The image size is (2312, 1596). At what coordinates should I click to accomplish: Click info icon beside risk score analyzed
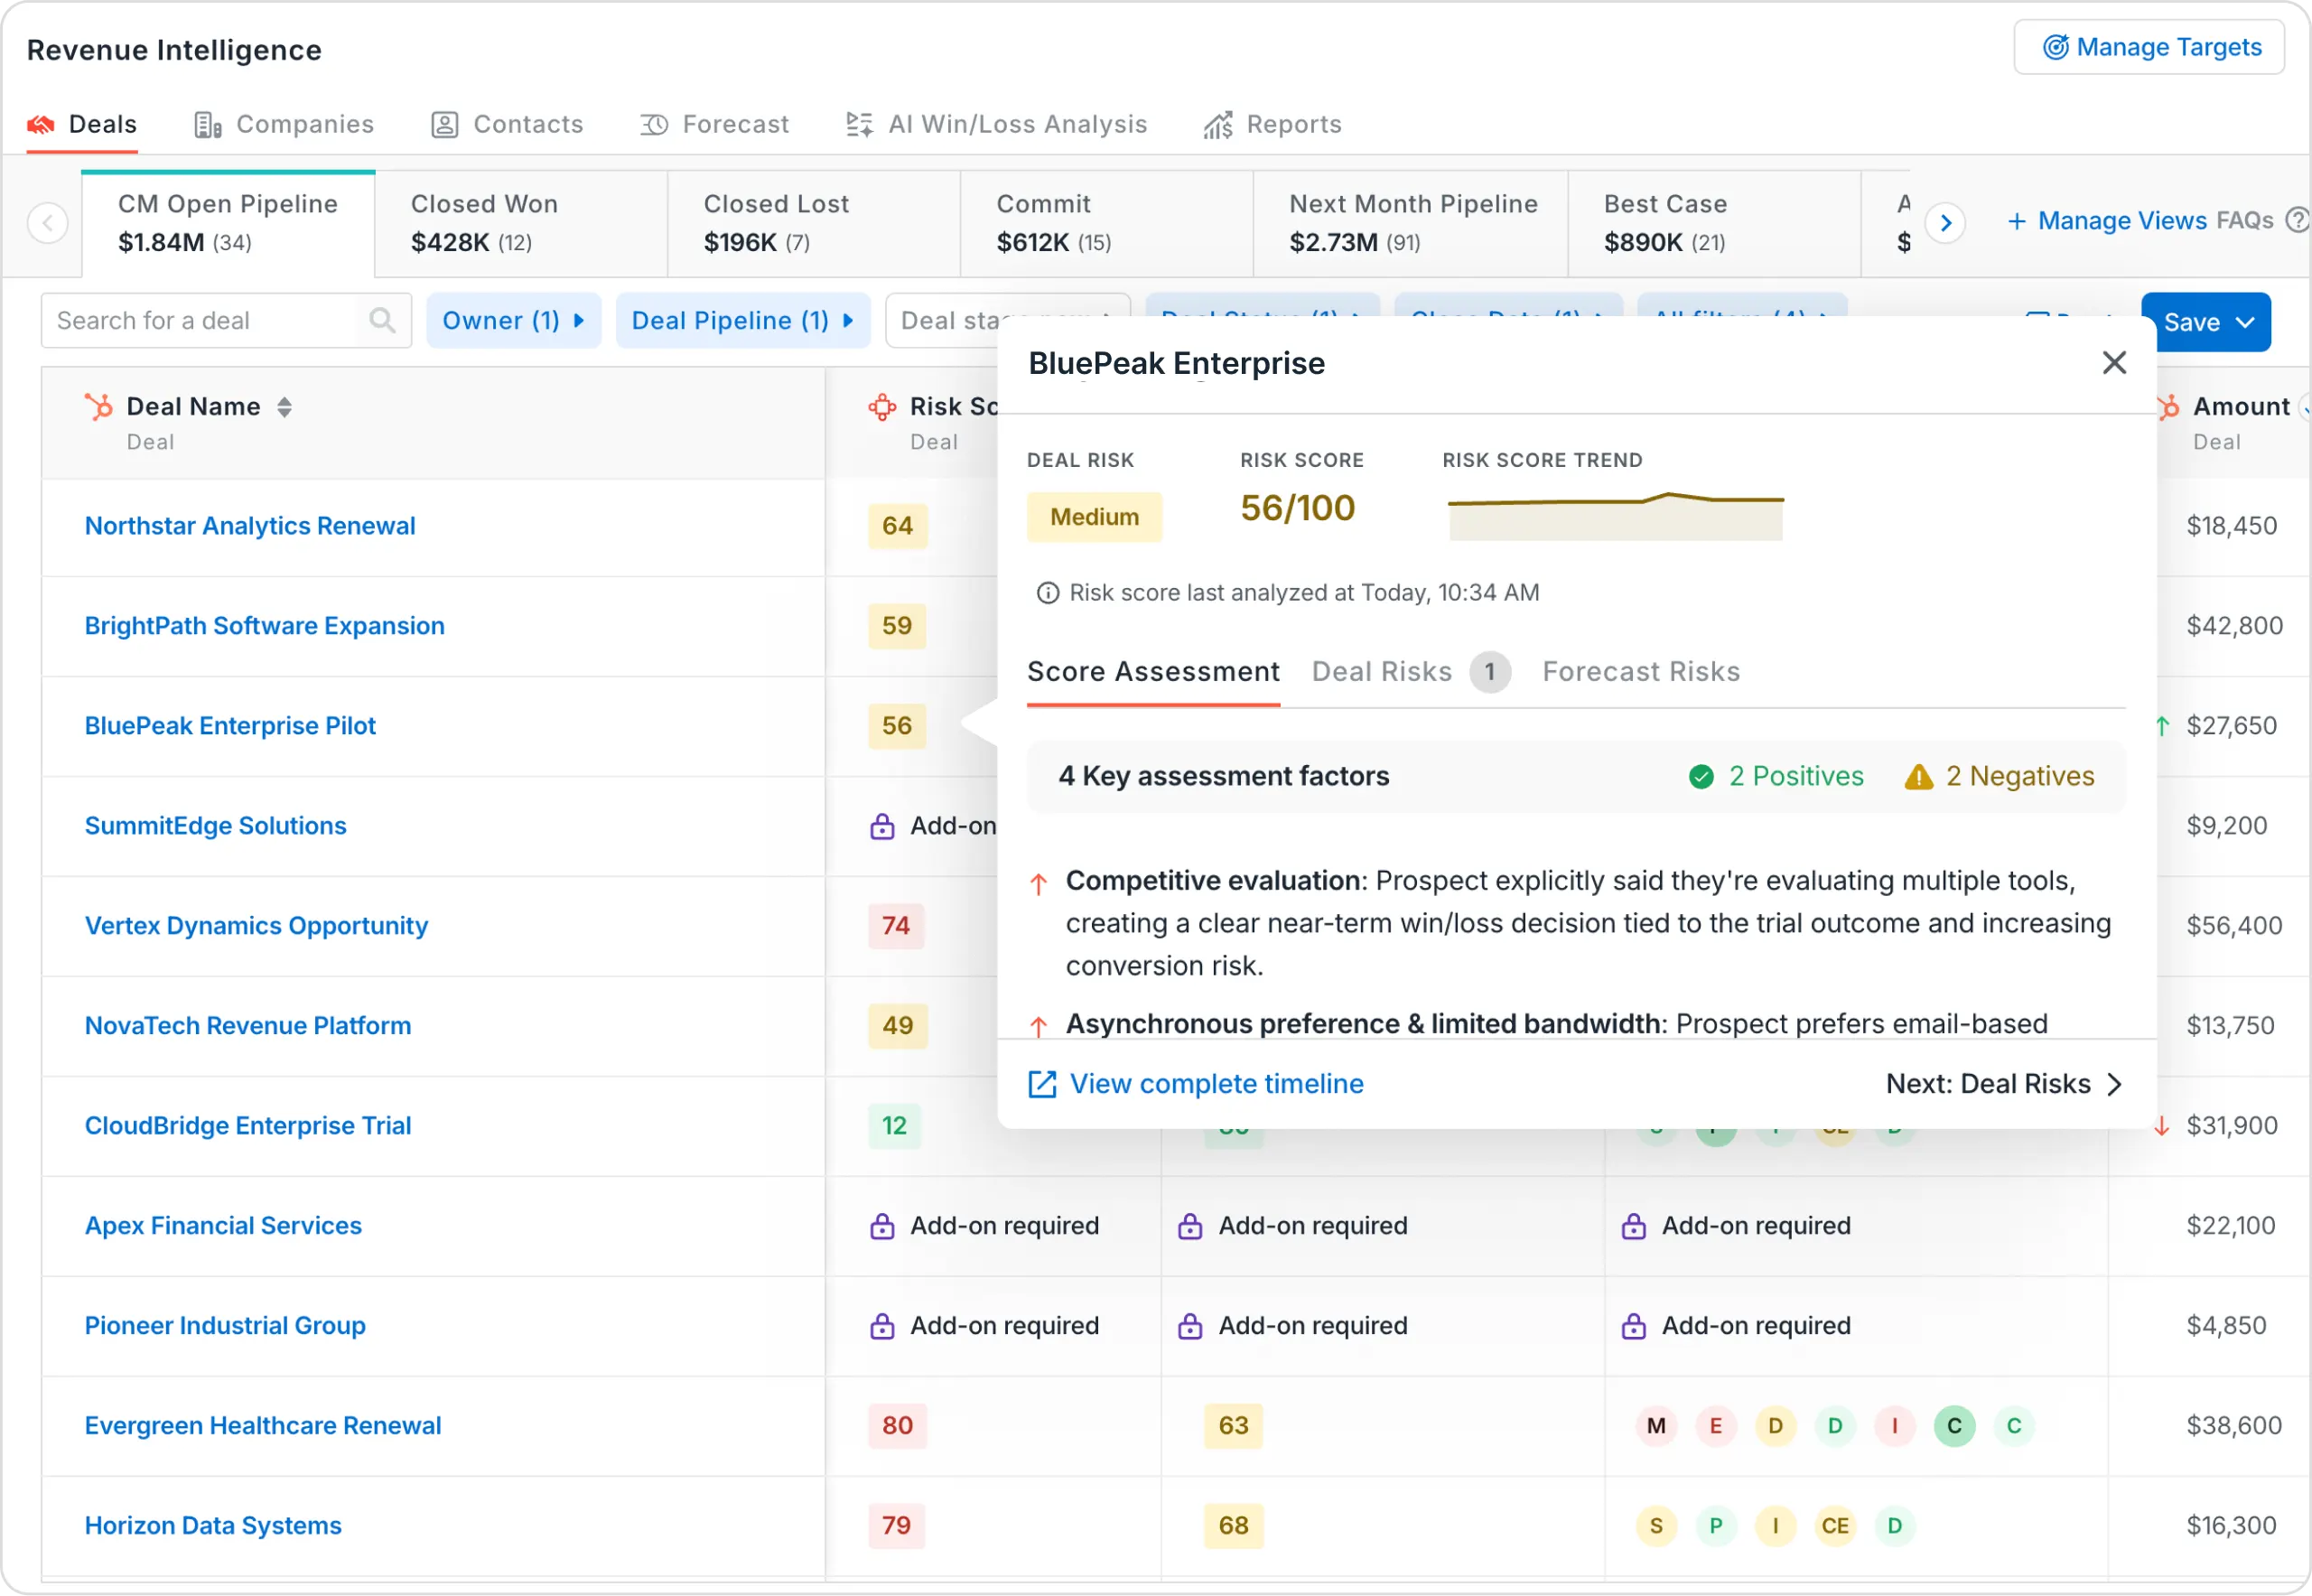tap(1047, 593)
